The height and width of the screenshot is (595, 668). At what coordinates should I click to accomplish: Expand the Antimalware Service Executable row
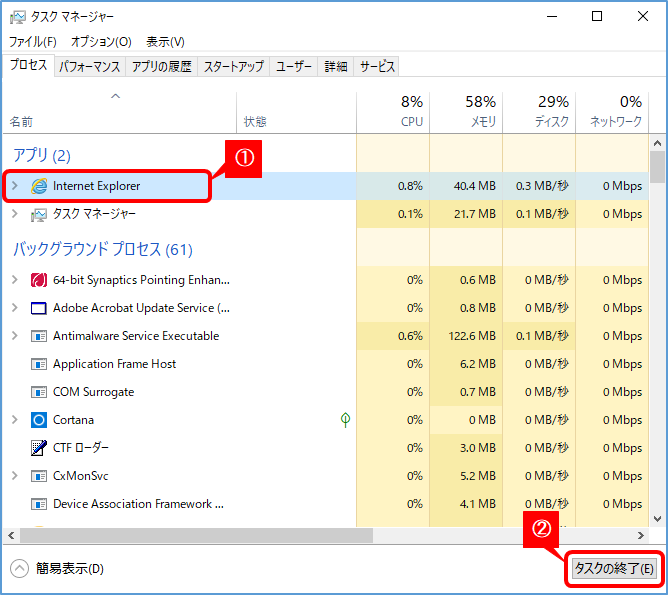(x=15, y=336)
